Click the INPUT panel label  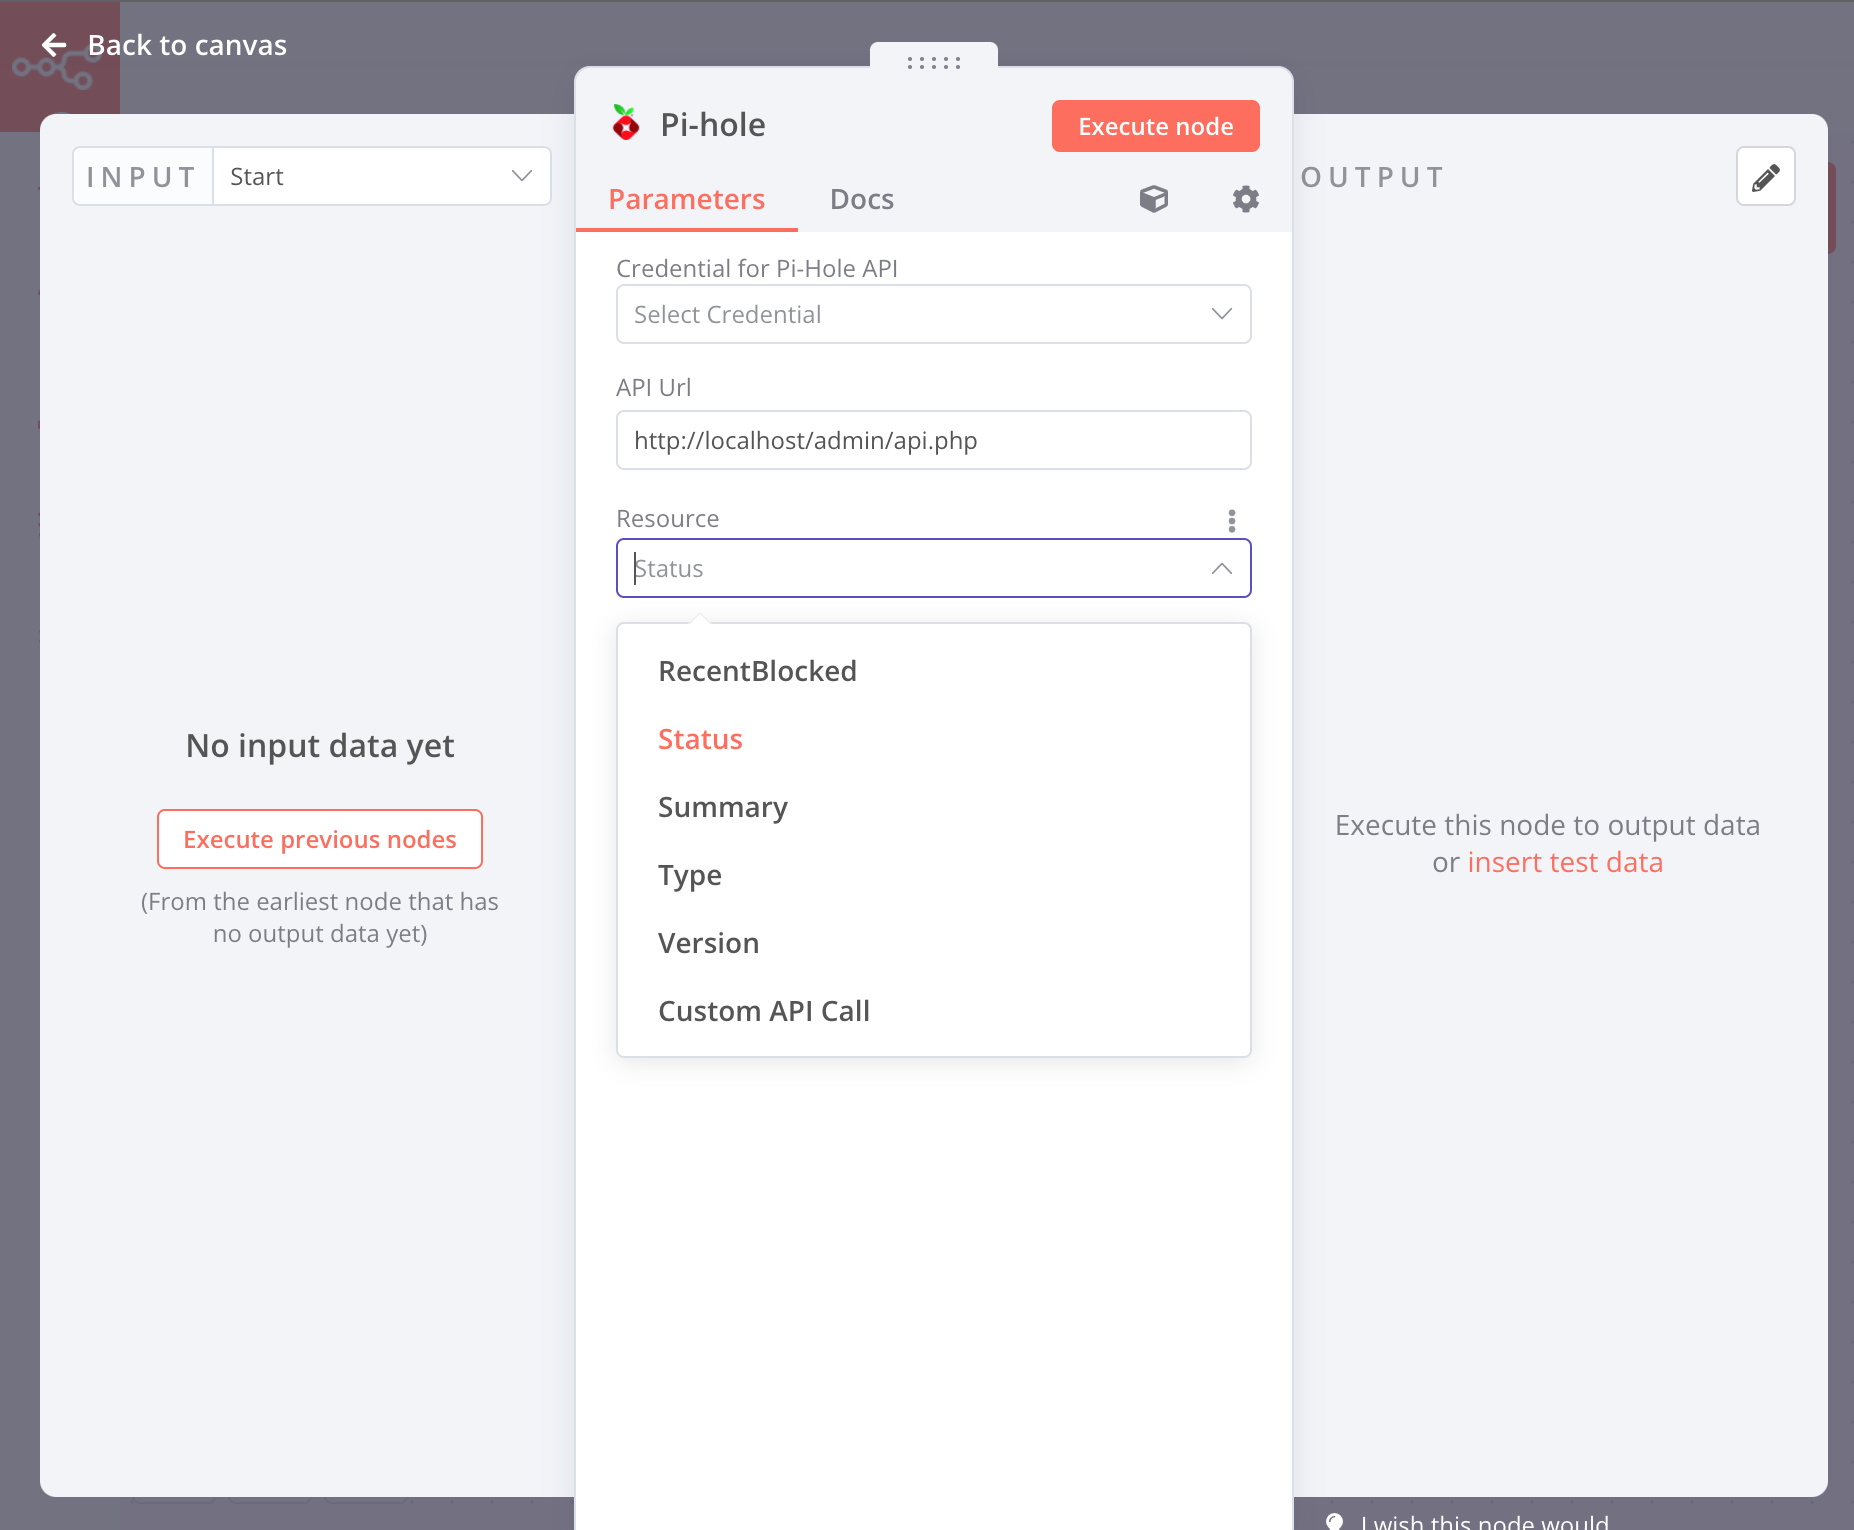point(142,177)
